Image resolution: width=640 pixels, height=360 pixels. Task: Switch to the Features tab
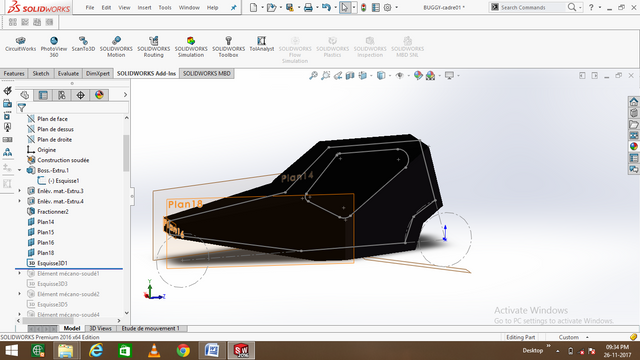pyautogui.click(x=14, y=73)
